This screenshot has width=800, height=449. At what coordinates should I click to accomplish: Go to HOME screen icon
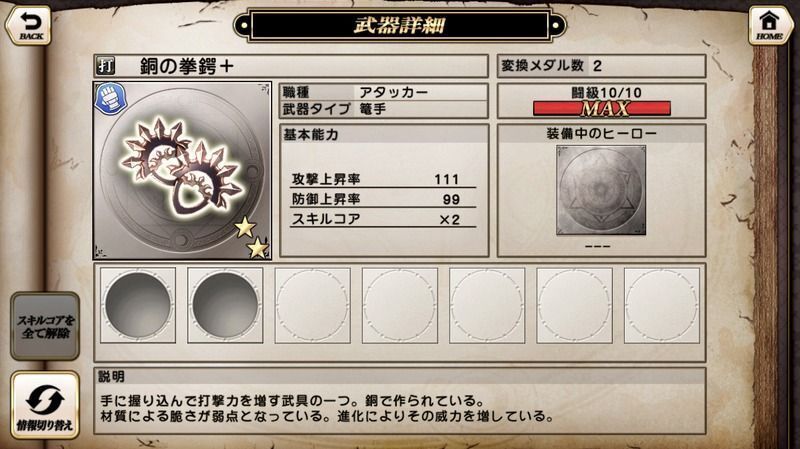click(x=770, y=25)
